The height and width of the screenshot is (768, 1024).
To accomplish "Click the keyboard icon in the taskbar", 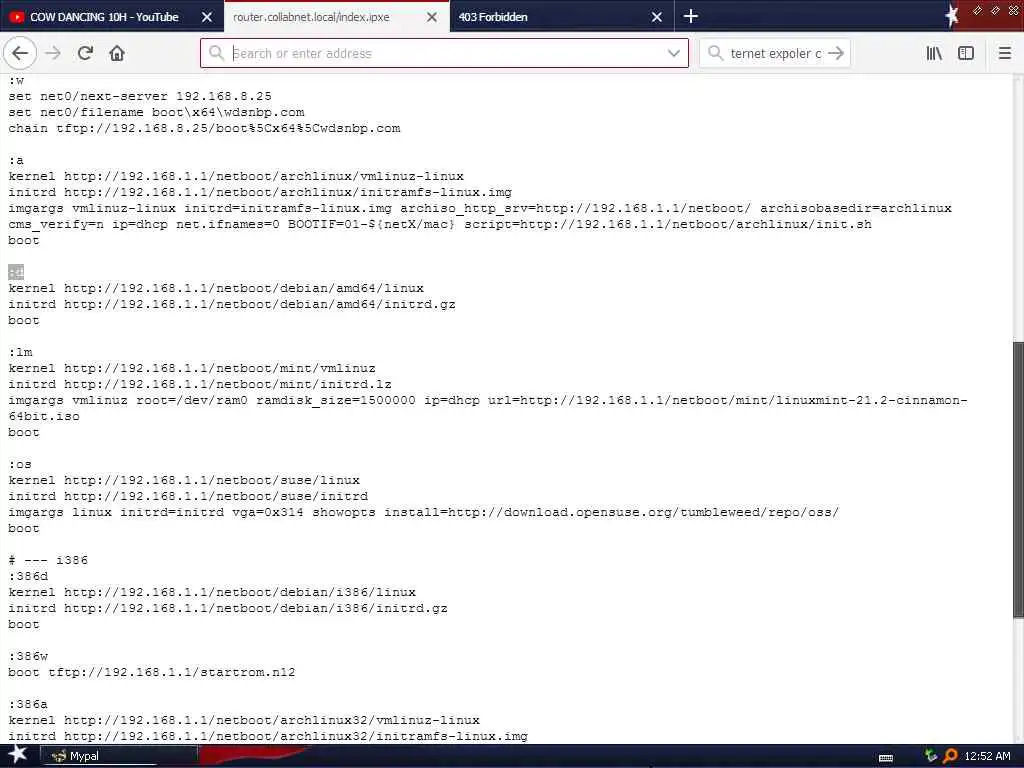I will pos(886,758).
